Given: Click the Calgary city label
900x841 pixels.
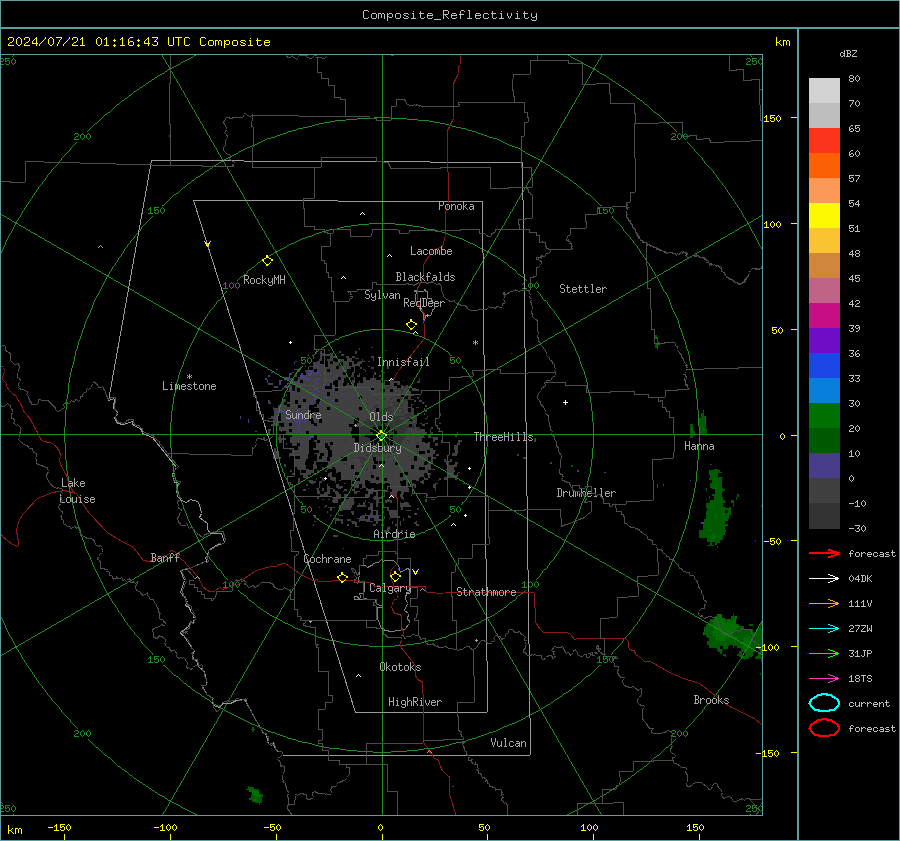Looking at the screenshot, I should coord(390,588).
